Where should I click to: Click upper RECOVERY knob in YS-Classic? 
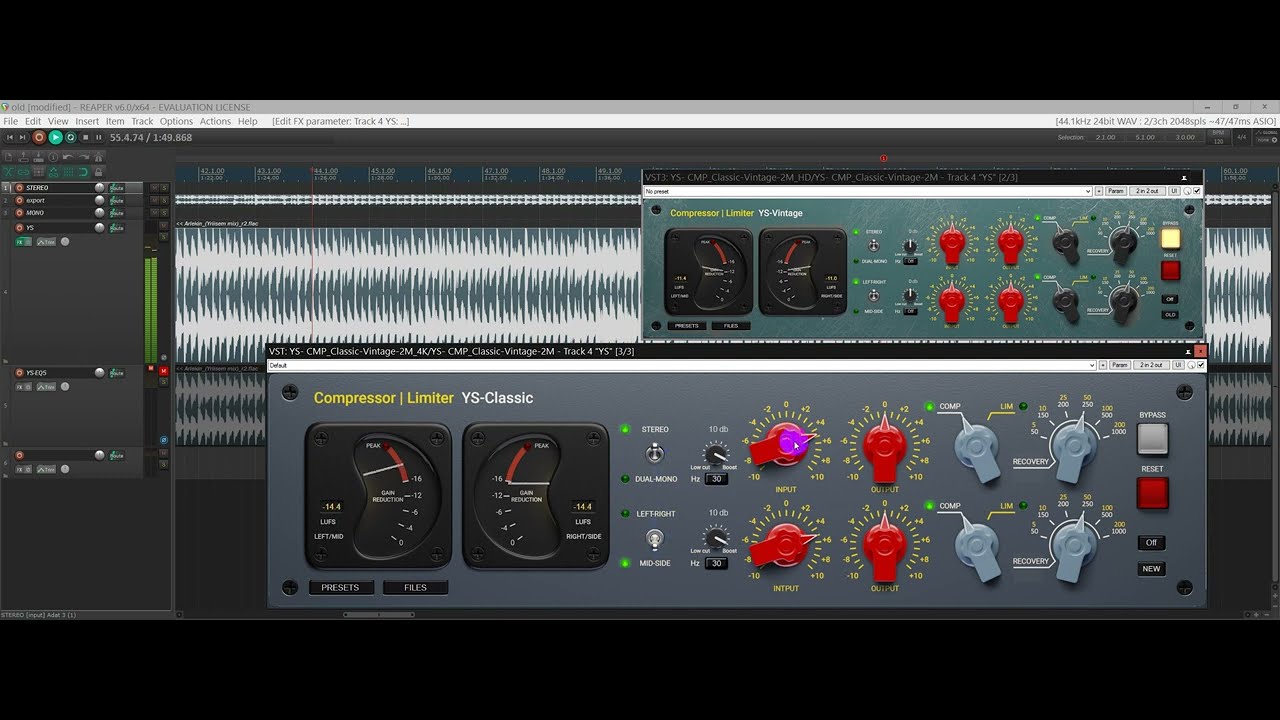pos(1073,447)
